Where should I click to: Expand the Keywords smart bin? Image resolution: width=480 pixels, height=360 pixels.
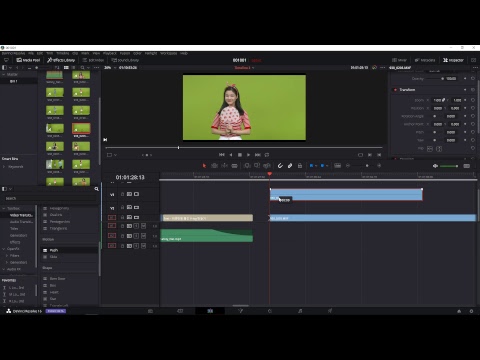(4, 167)
